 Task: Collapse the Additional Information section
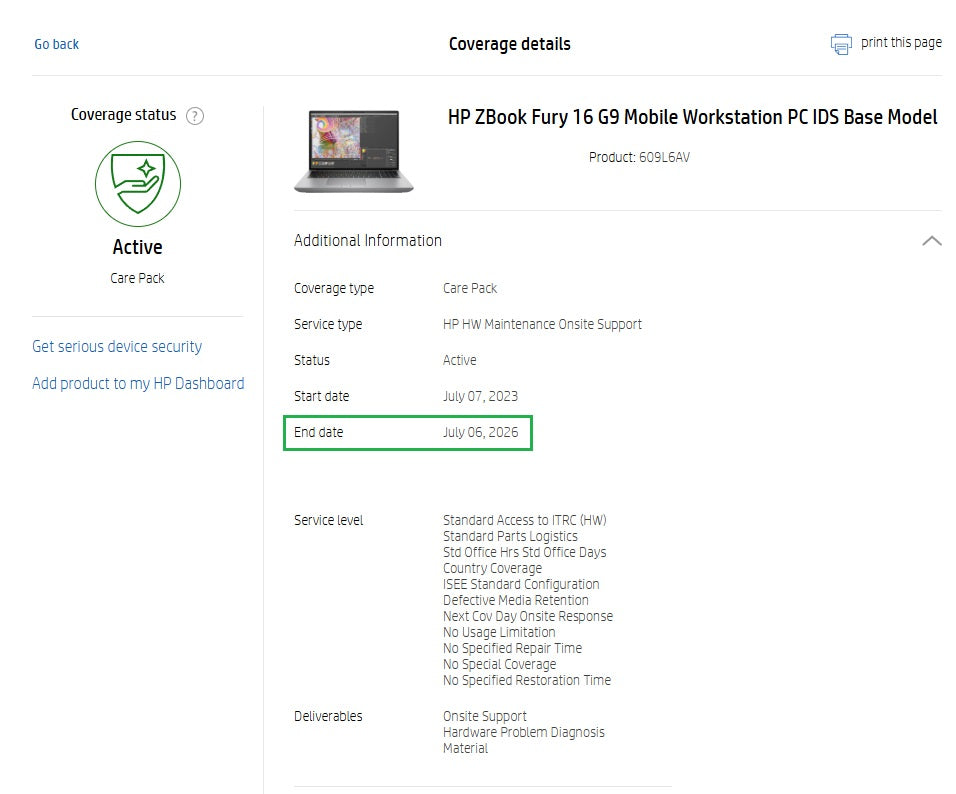(931, 240)
